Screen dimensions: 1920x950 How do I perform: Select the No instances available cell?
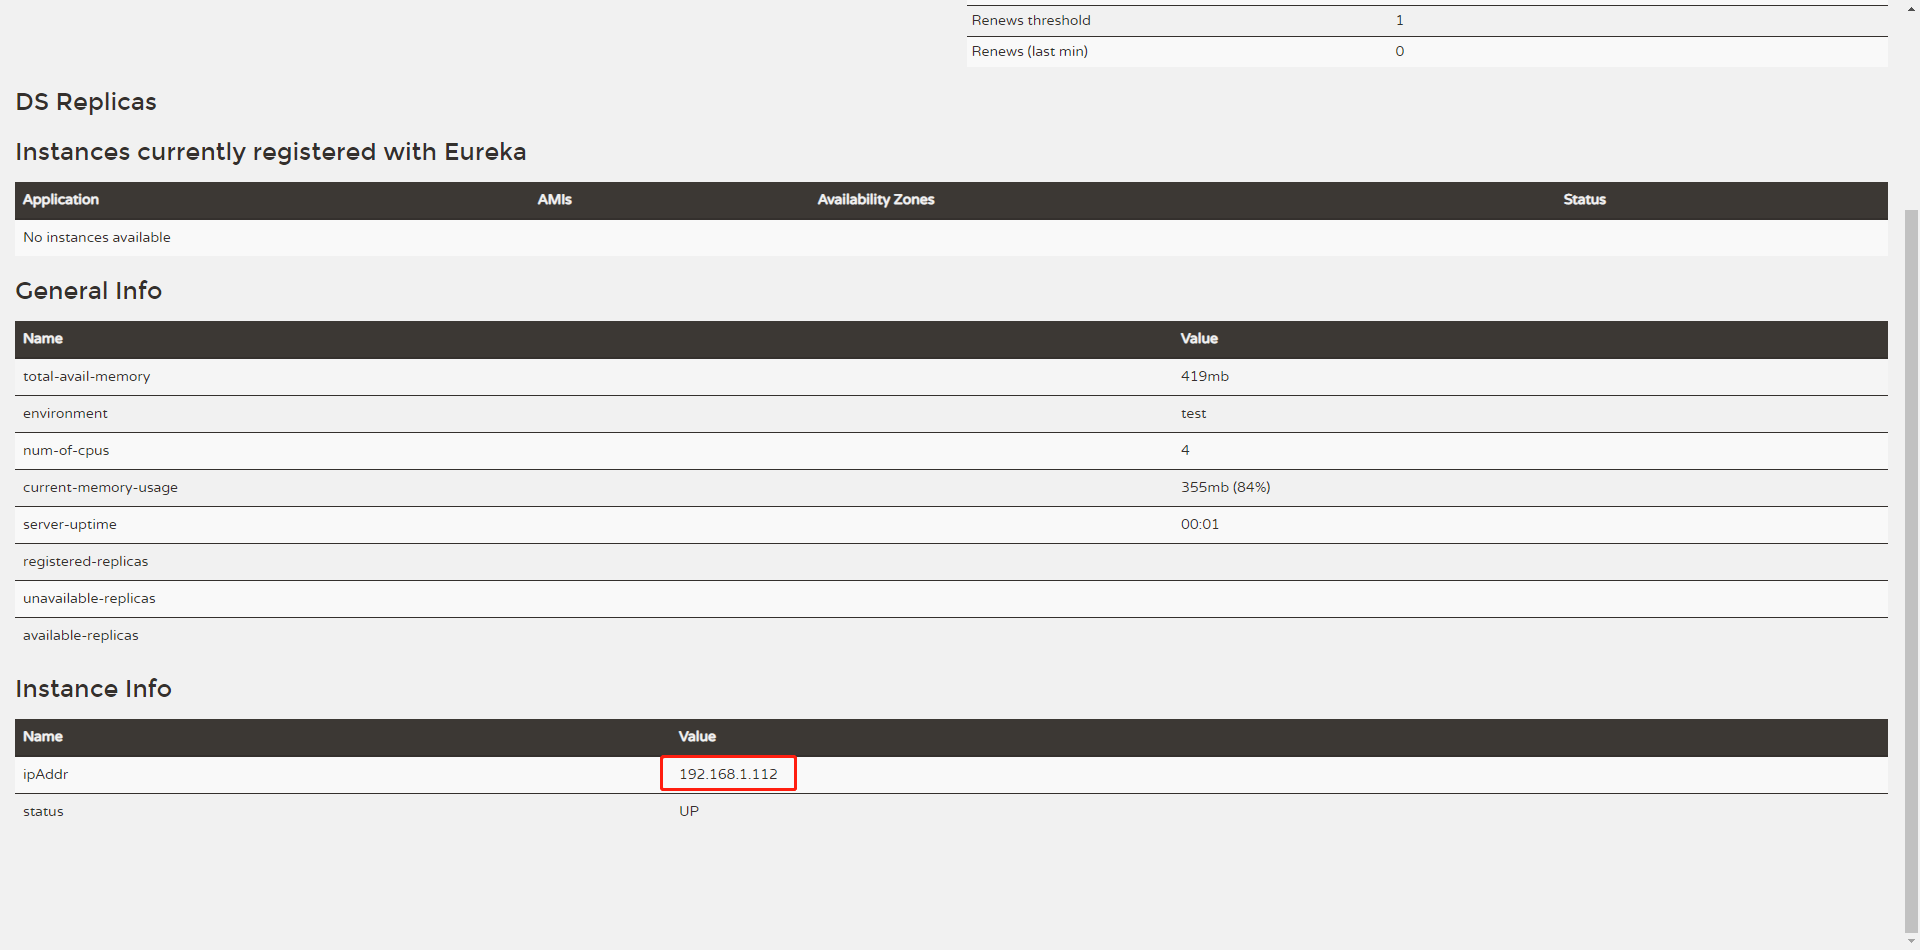(96, 237)
